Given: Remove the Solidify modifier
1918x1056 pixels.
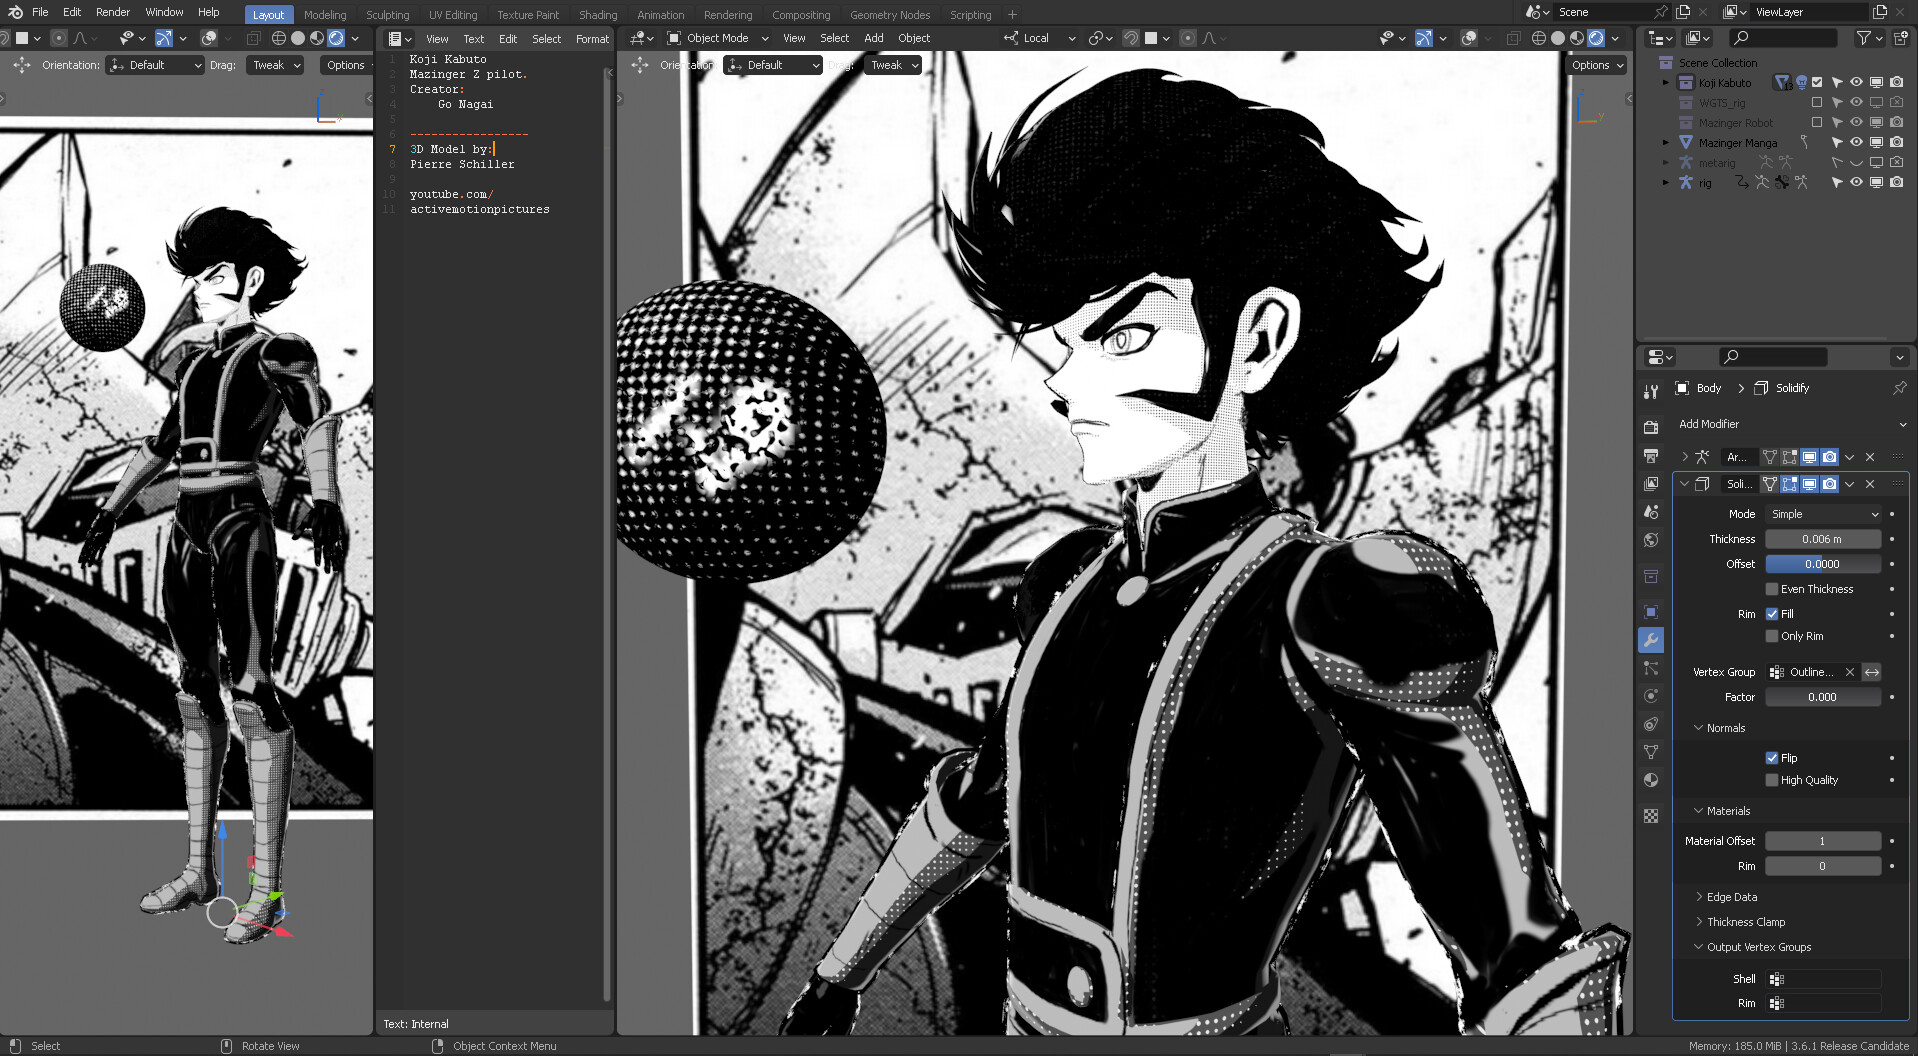Looking at the screenshot, I should click(1870, 484).
